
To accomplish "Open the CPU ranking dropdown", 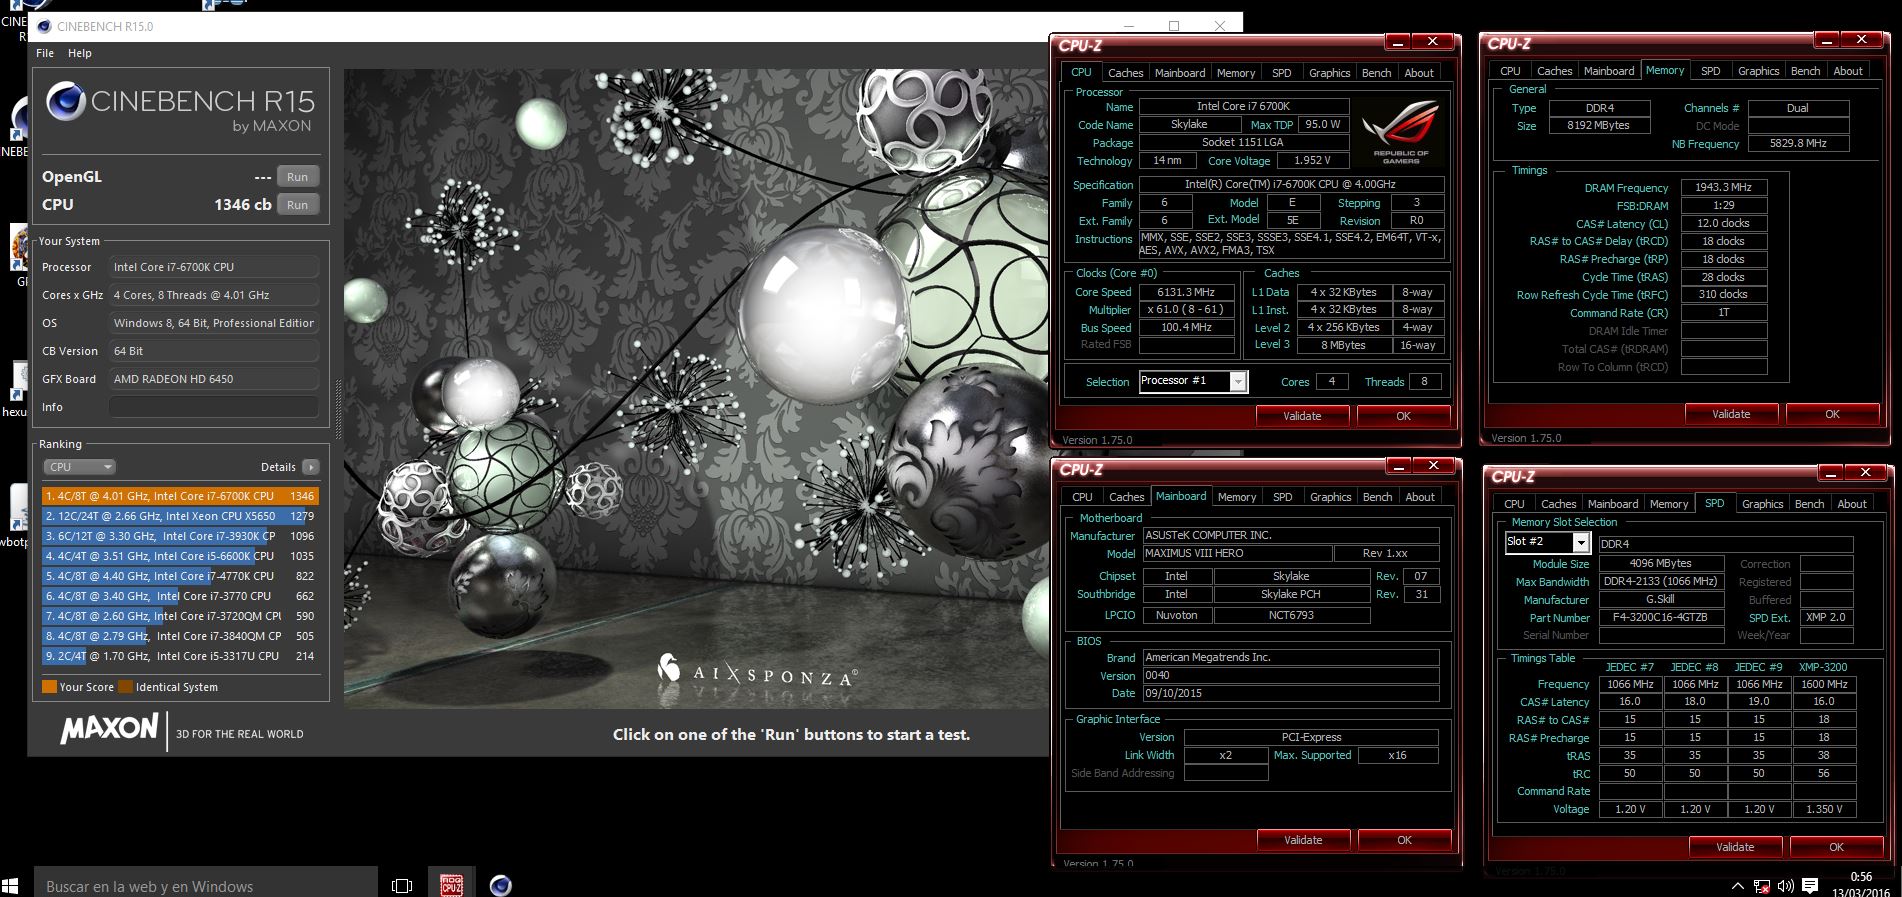I will [80, 467].
